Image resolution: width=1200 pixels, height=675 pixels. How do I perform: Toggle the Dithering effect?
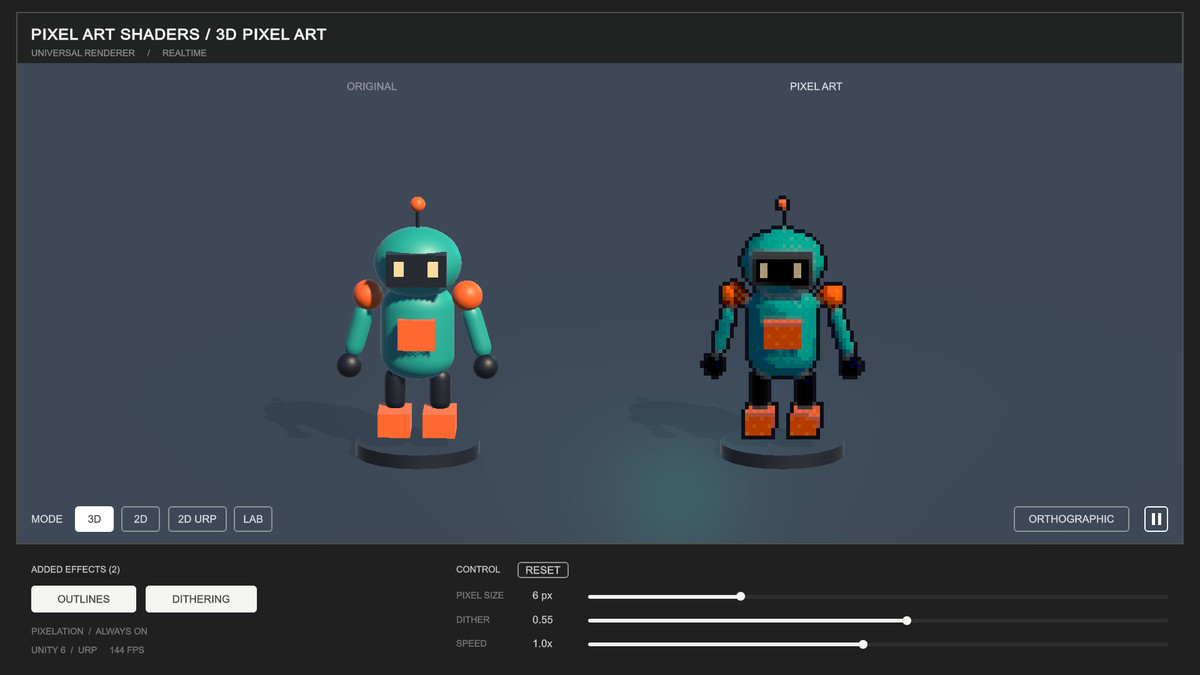[x=201, y=599]
